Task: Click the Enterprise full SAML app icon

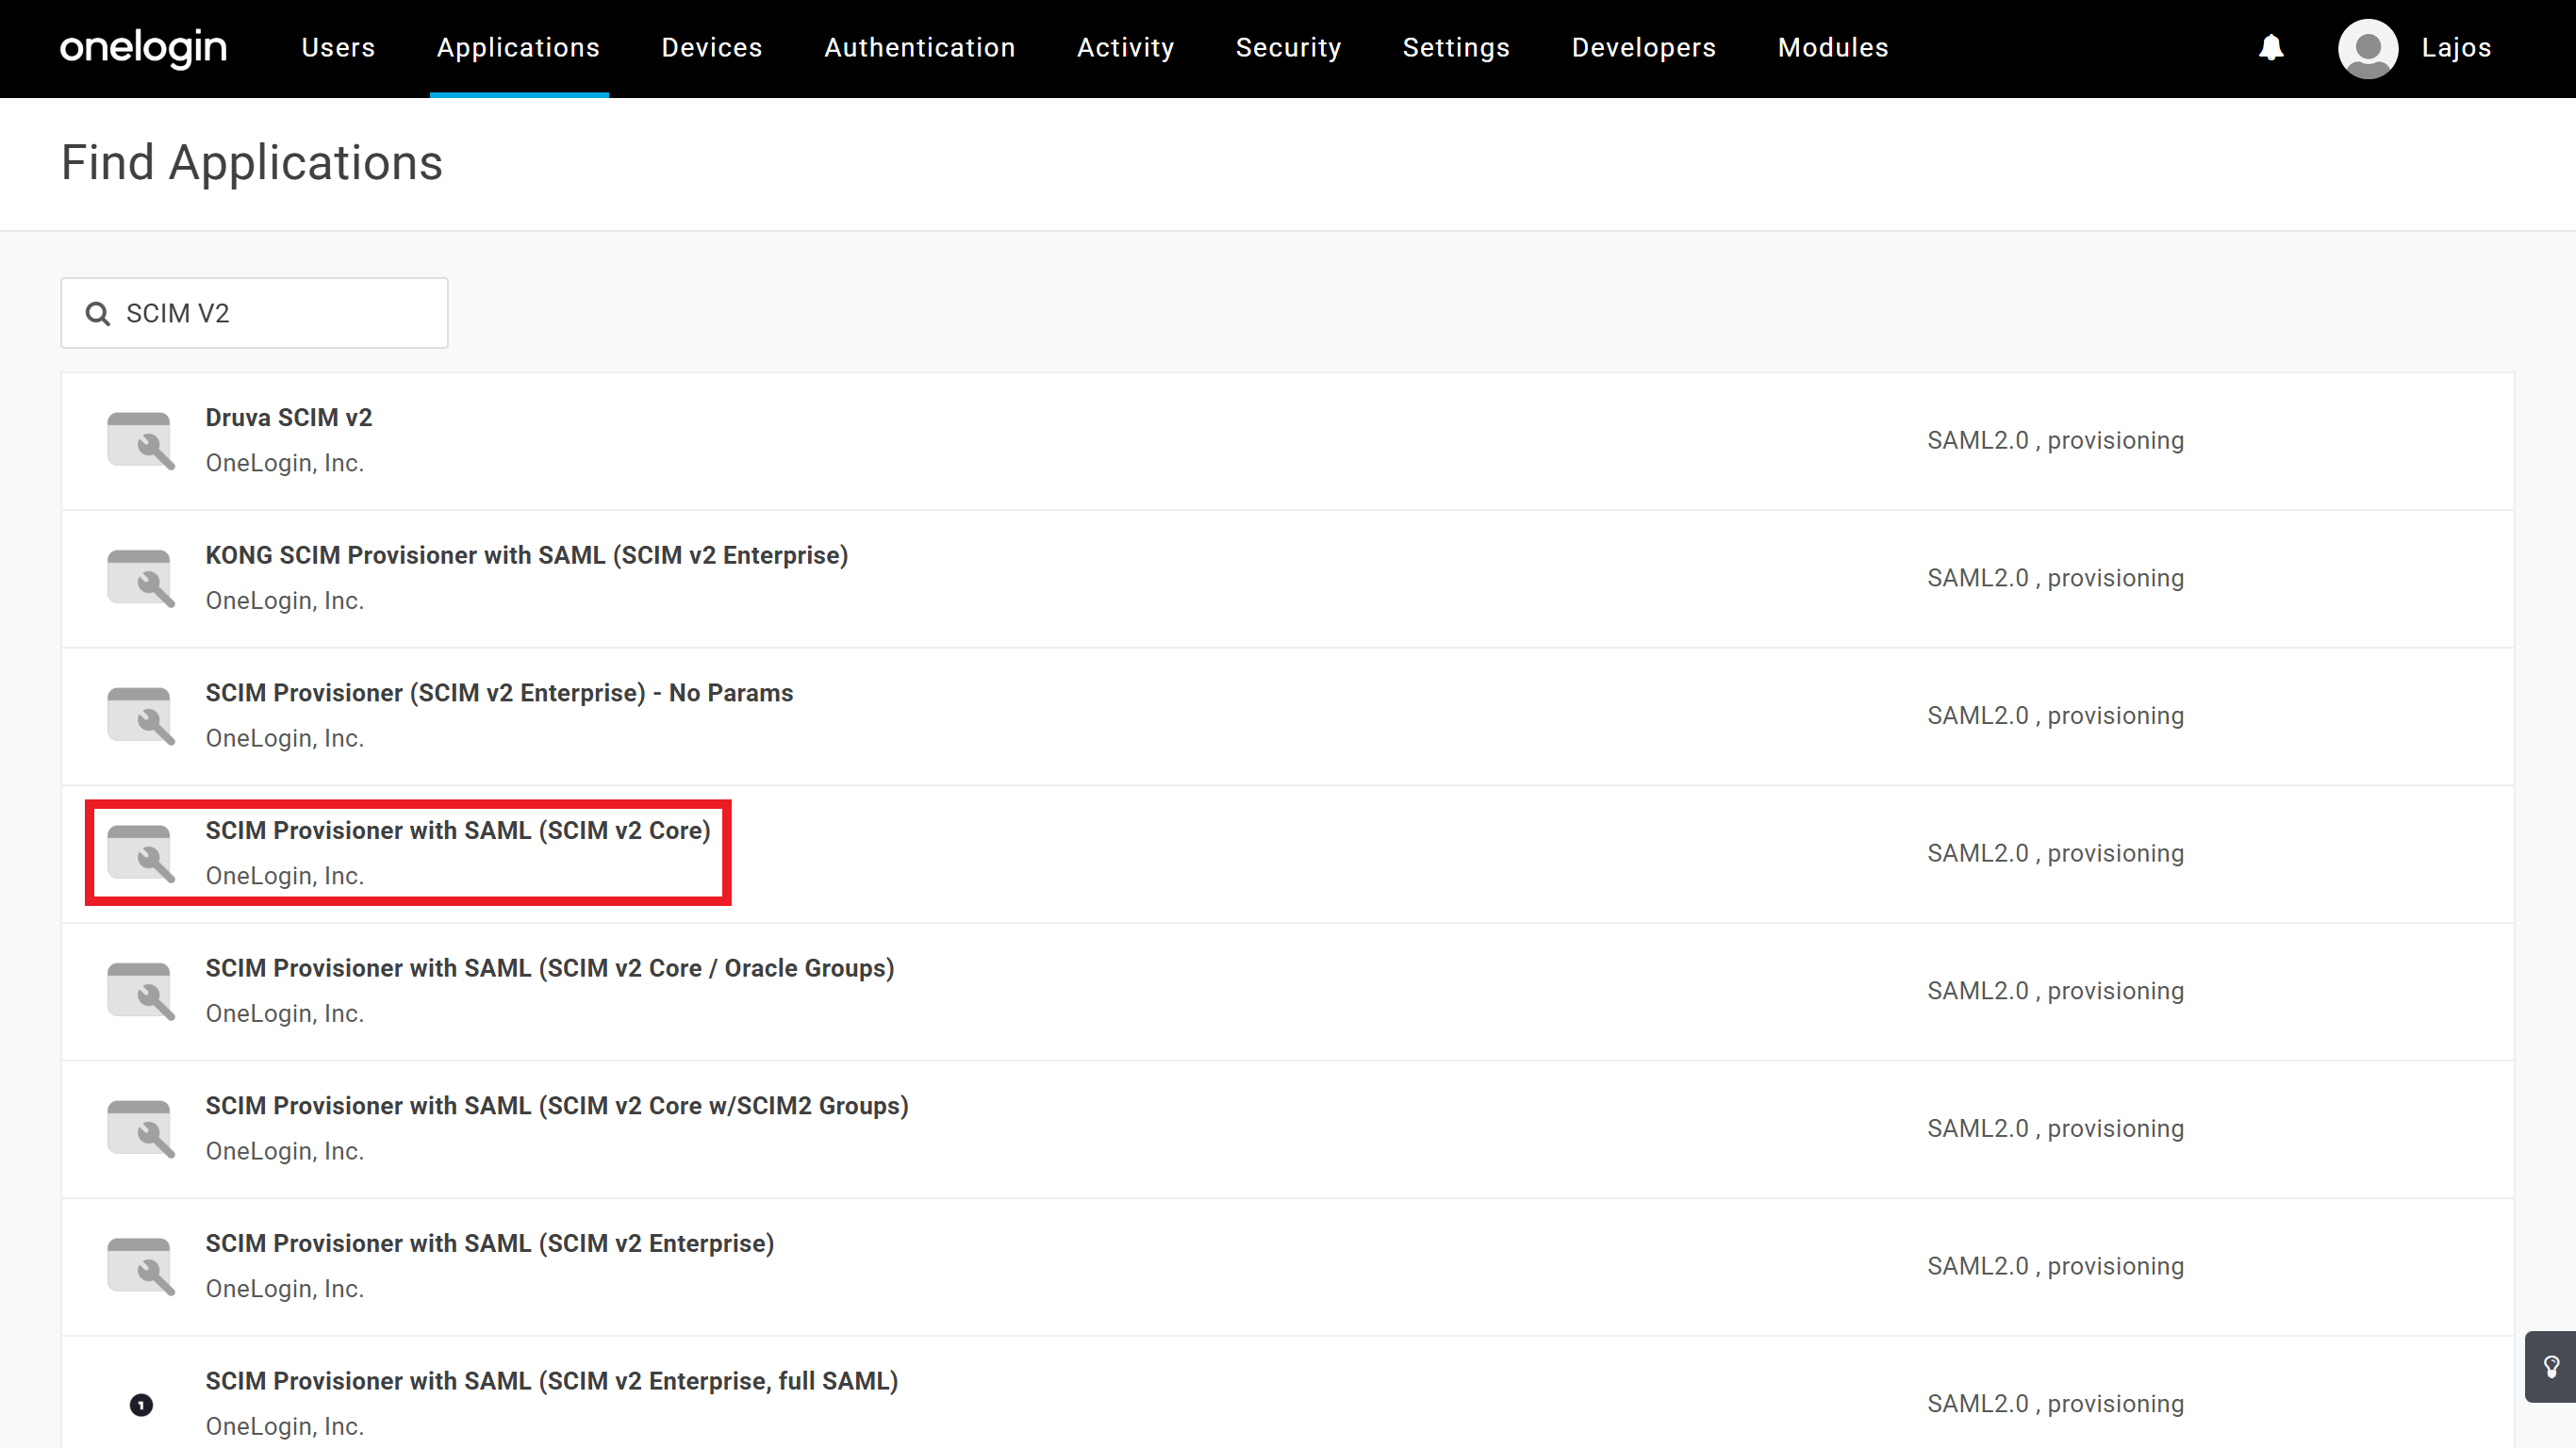Action: pos(141,1404)
